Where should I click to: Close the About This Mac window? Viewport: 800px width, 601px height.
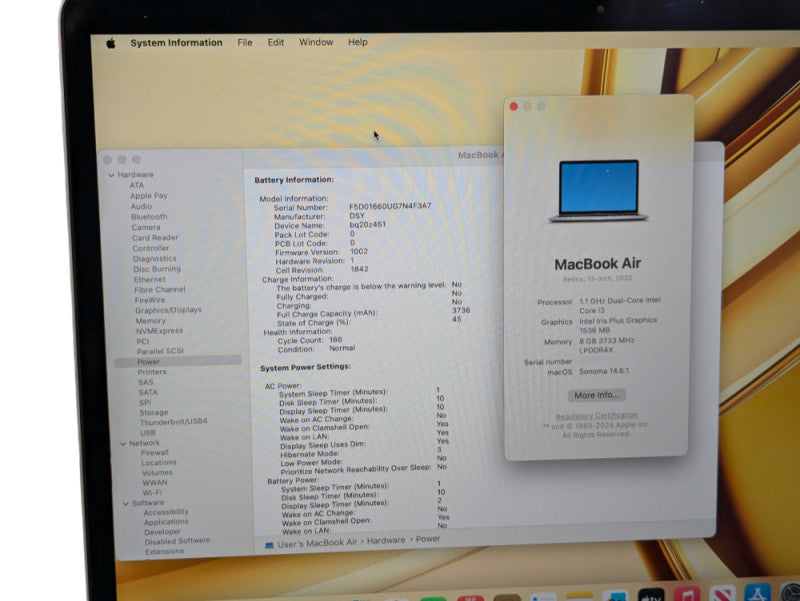[514, 106]
